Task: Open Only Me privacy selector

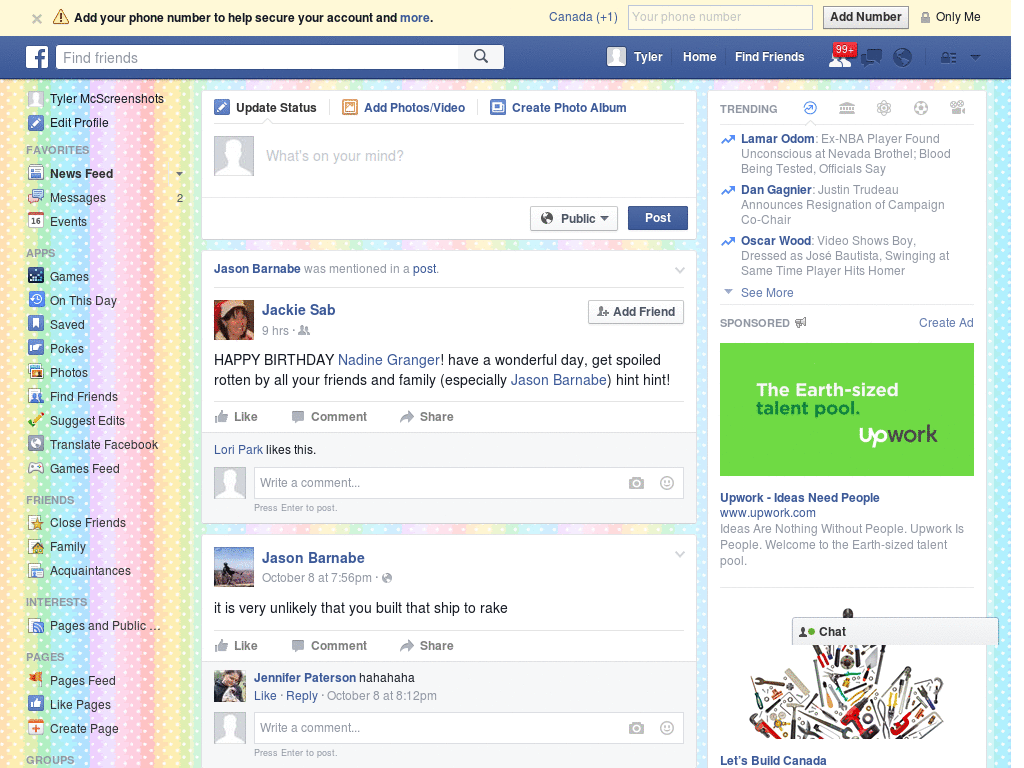Action: point(951,17)
